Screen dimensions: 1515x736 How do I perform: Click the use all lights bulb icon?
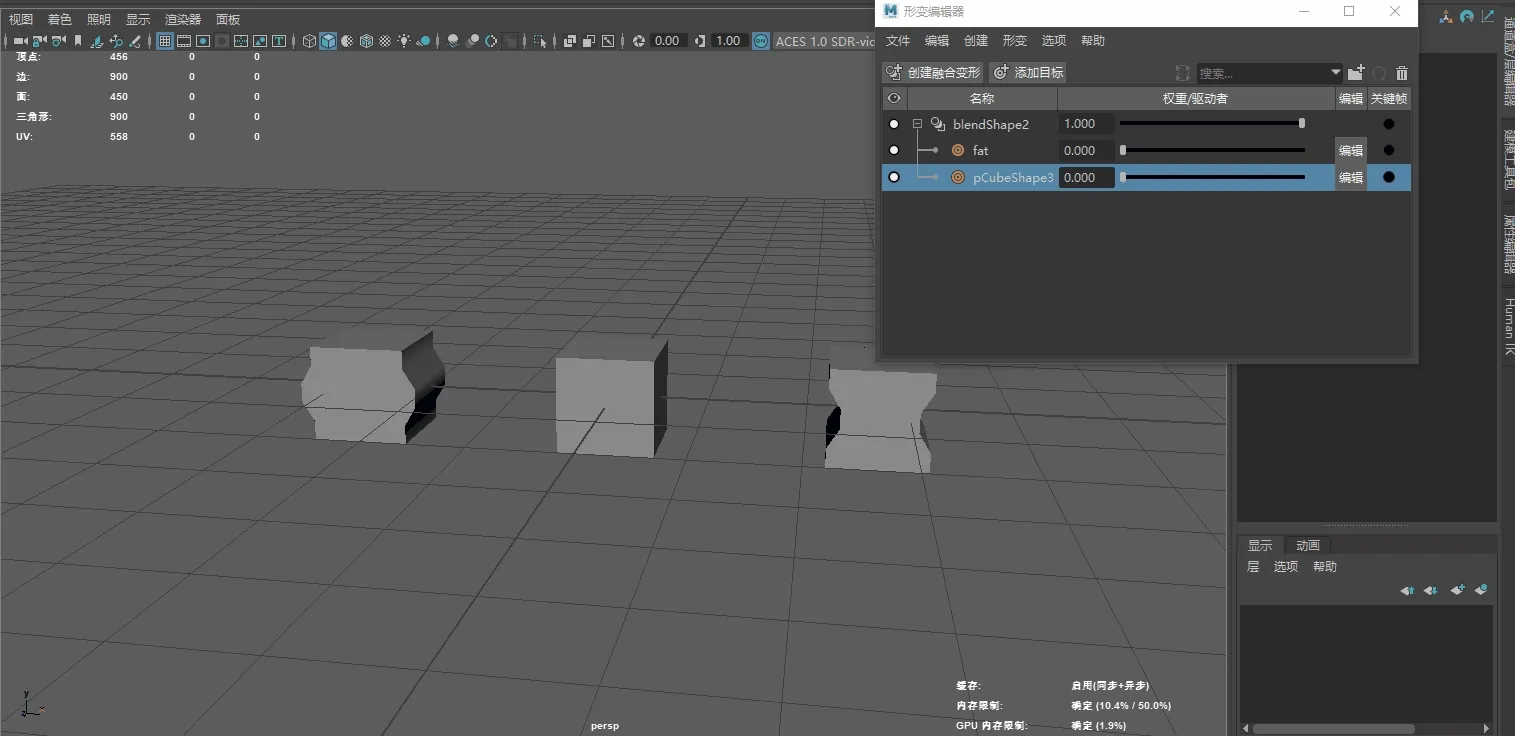[404, 41]
